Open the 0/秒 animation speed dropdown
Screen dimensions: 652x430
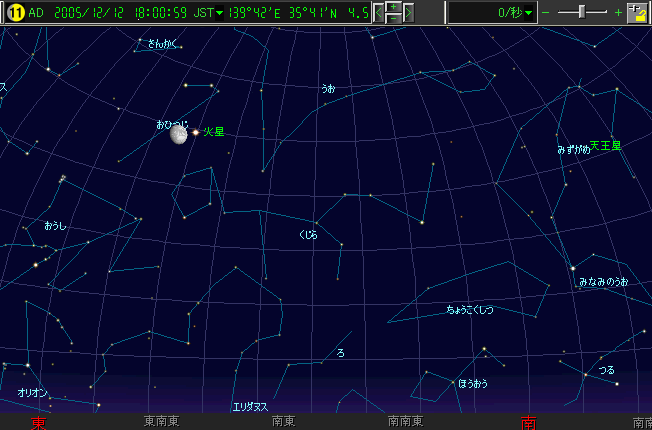(x=529, y=13)
